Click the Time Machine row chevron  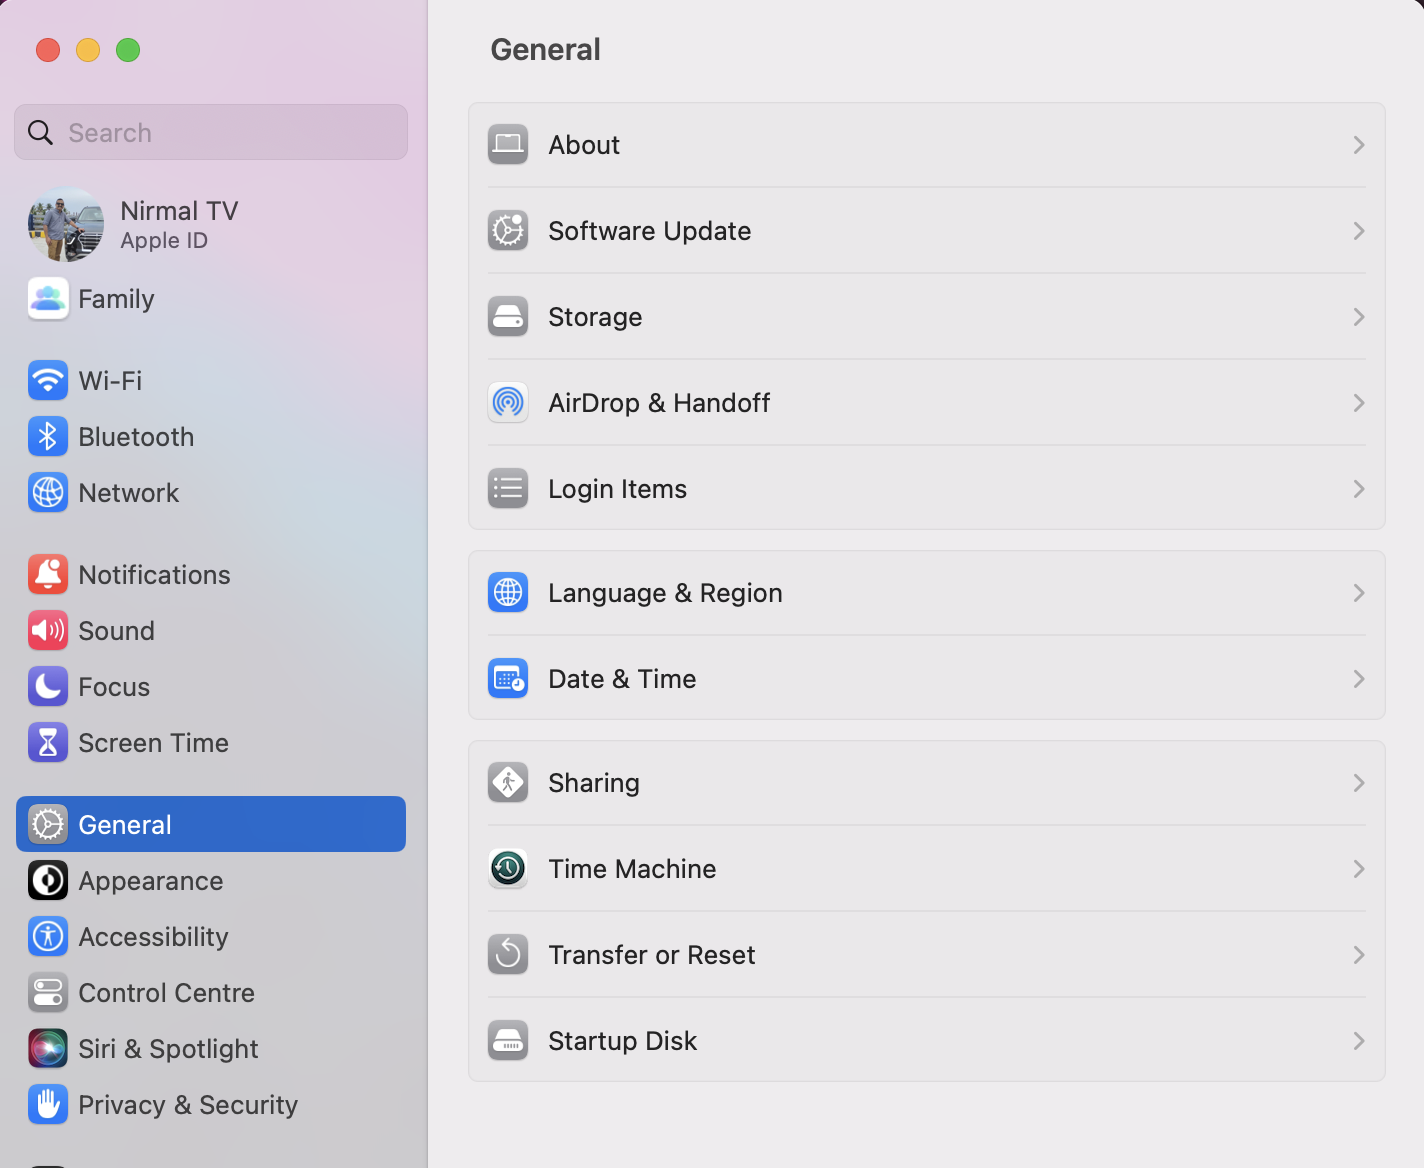[x=1359, y=869]
